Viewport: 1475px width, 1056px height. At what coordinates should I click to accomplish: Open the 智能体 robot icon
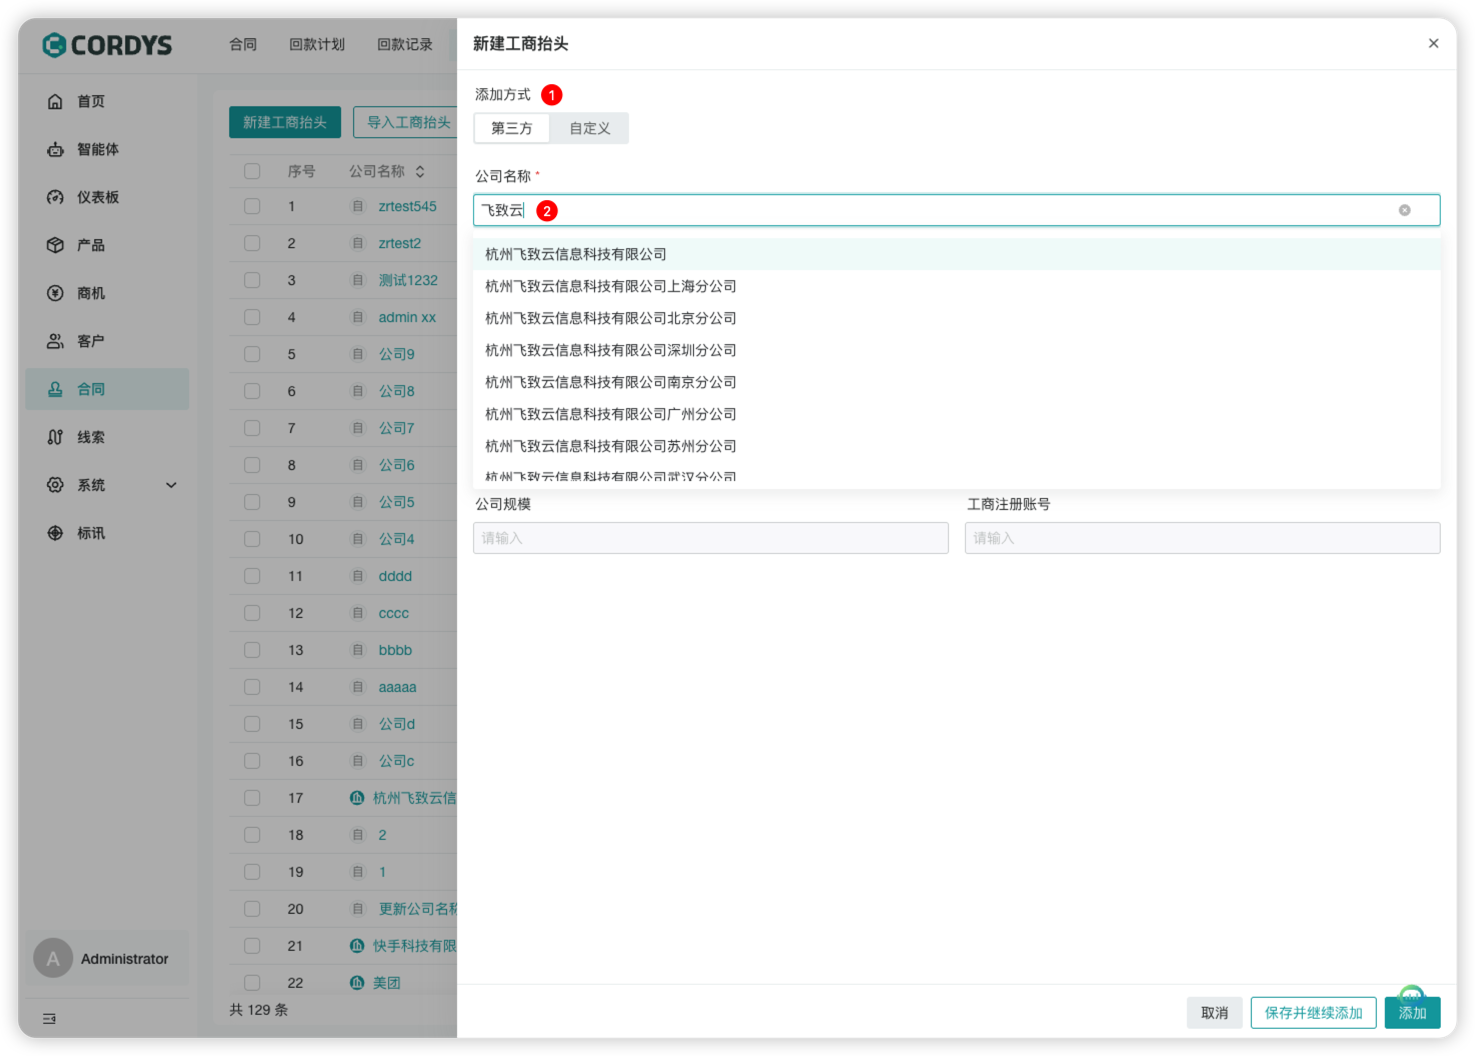[x=55, y=149]
